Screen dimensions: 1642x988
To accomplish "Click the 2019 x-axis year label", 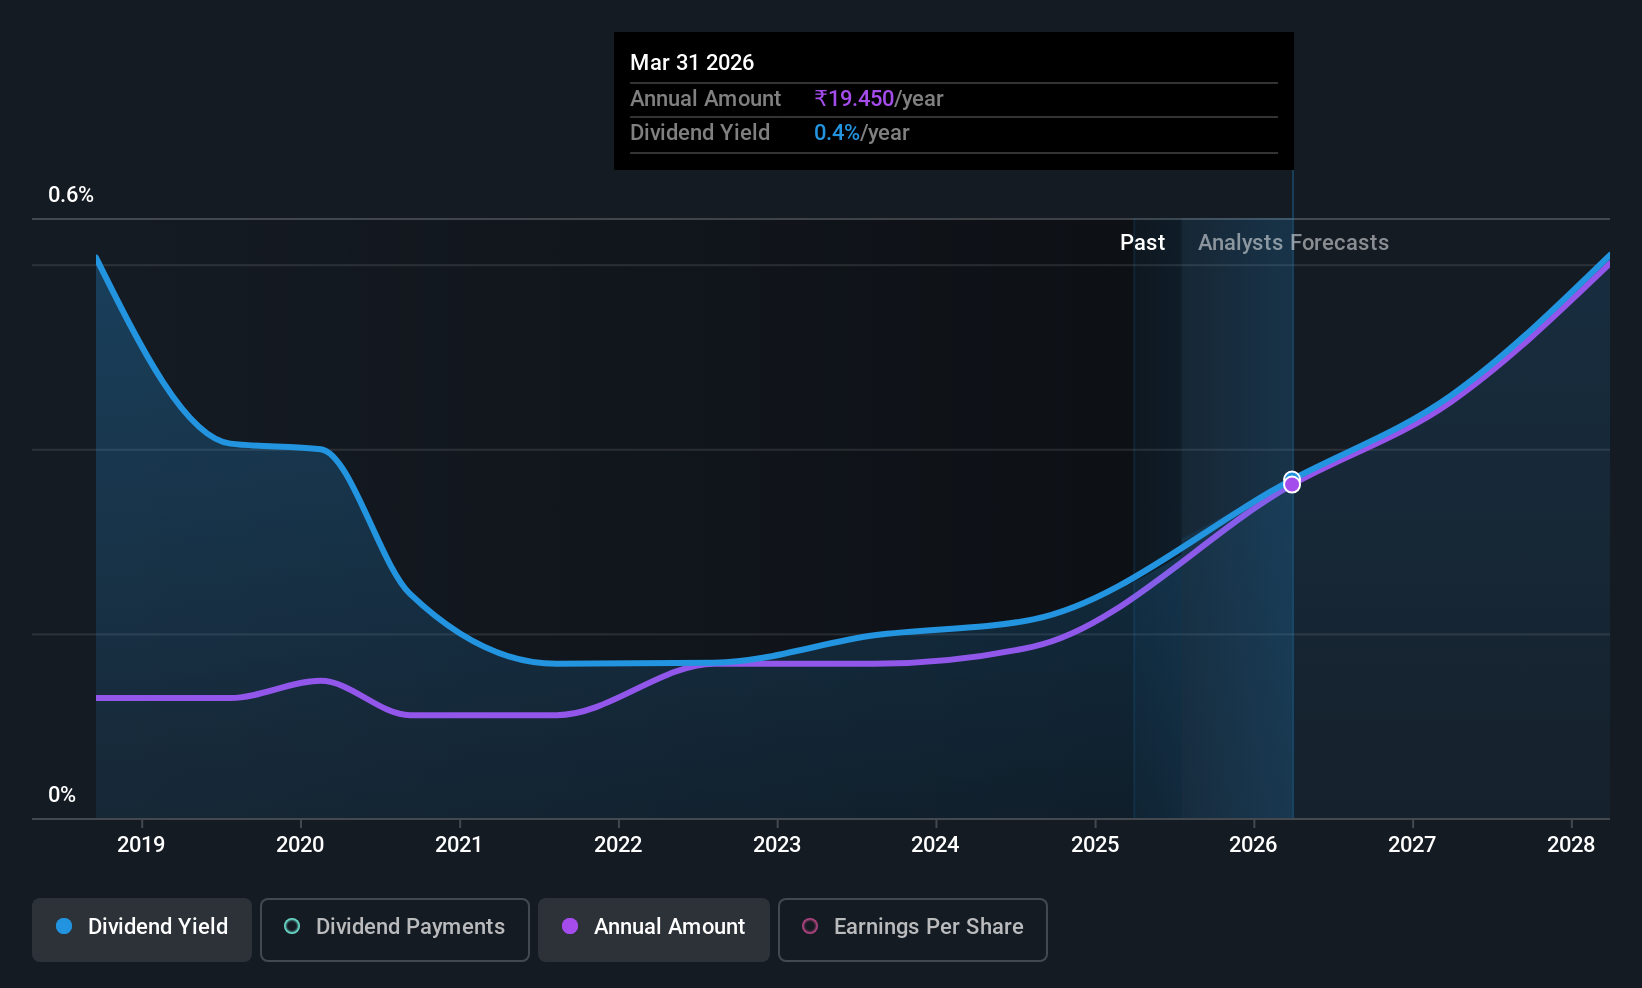I will coord(141,844).
